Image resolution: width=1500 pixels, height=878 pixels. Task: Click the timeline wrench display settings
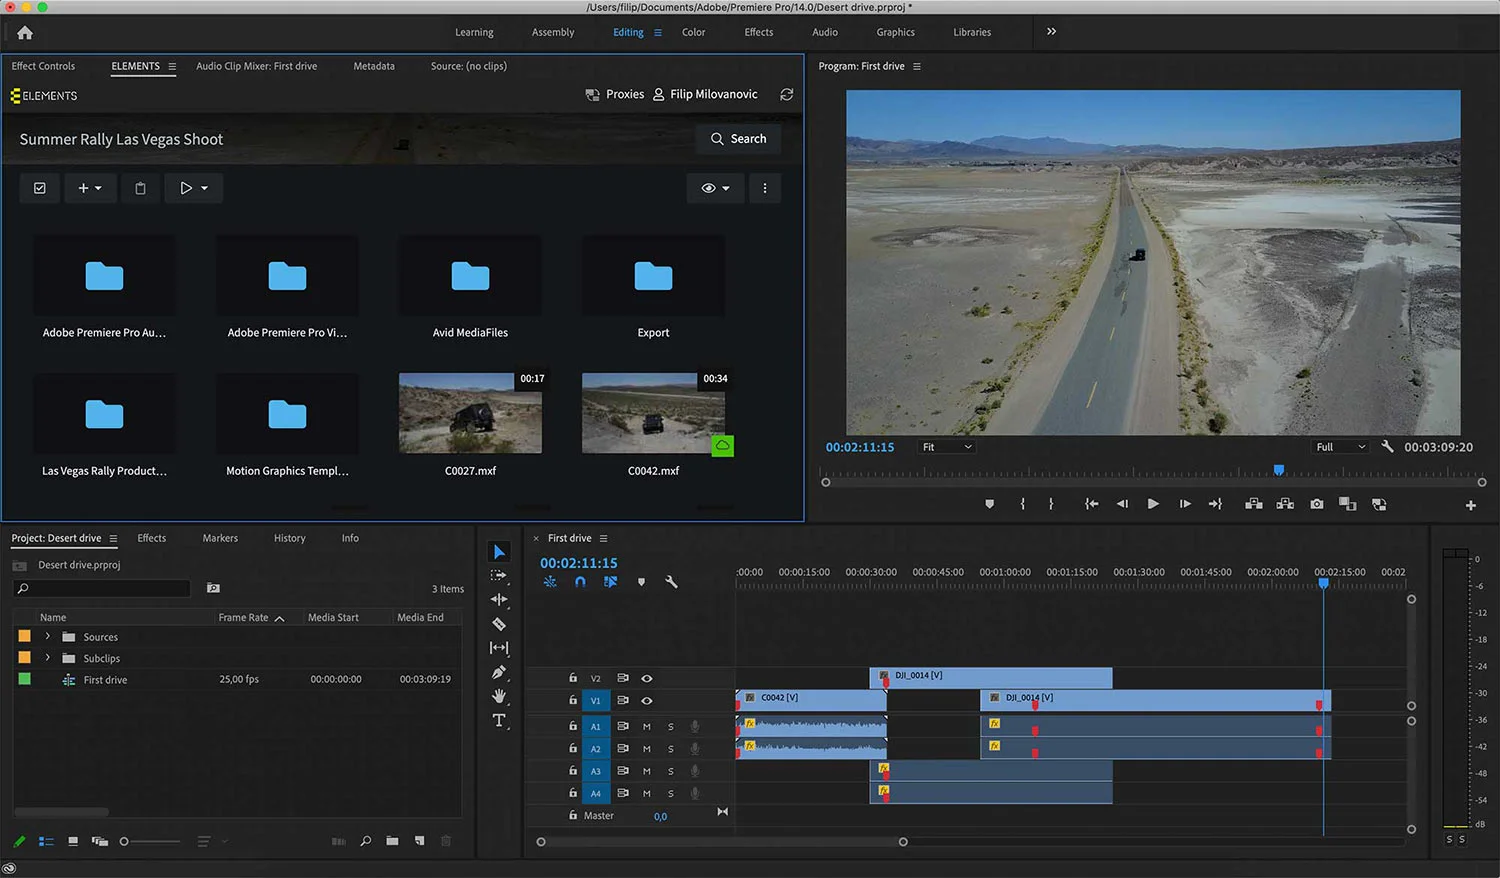671,581
